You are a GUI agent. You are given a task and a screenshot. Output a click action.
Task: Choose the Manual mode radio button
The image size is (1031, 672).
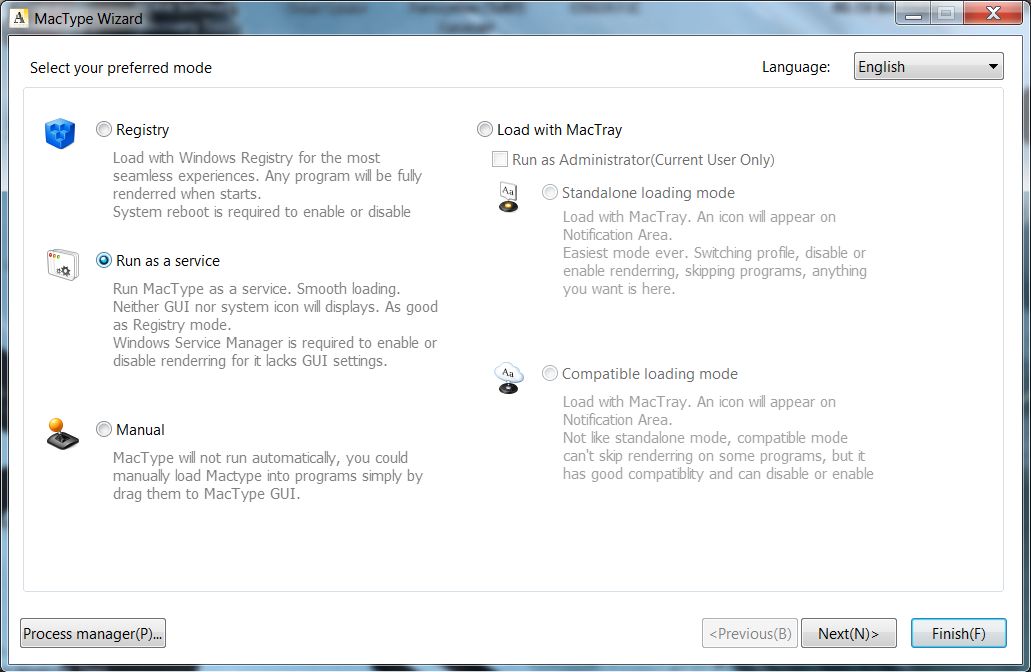(x=104, y=429)
